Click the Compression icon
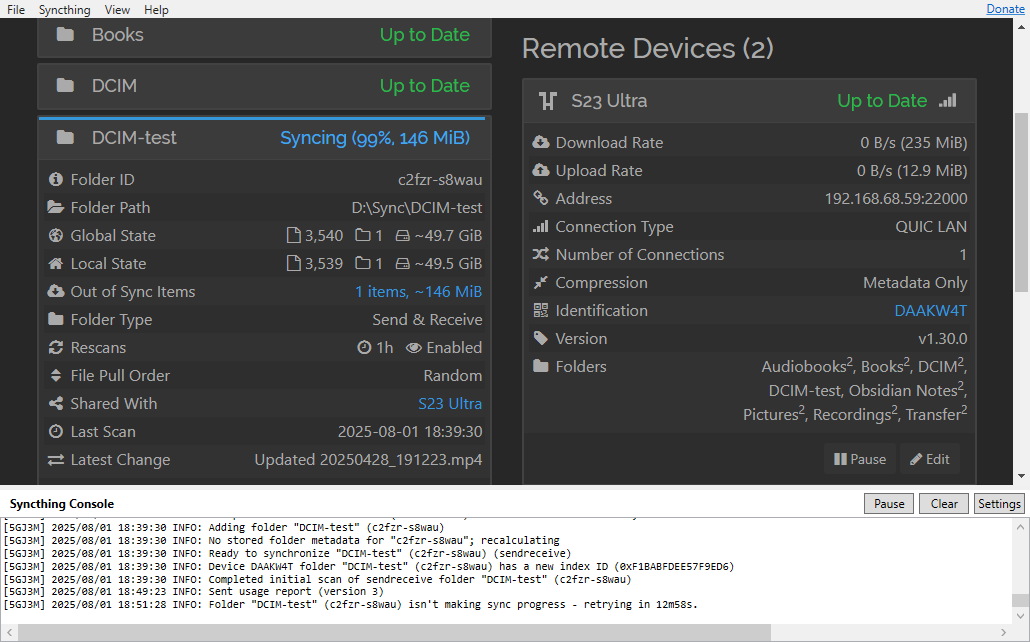Viewport: 1030px width, 642px height. click(541, 282)
